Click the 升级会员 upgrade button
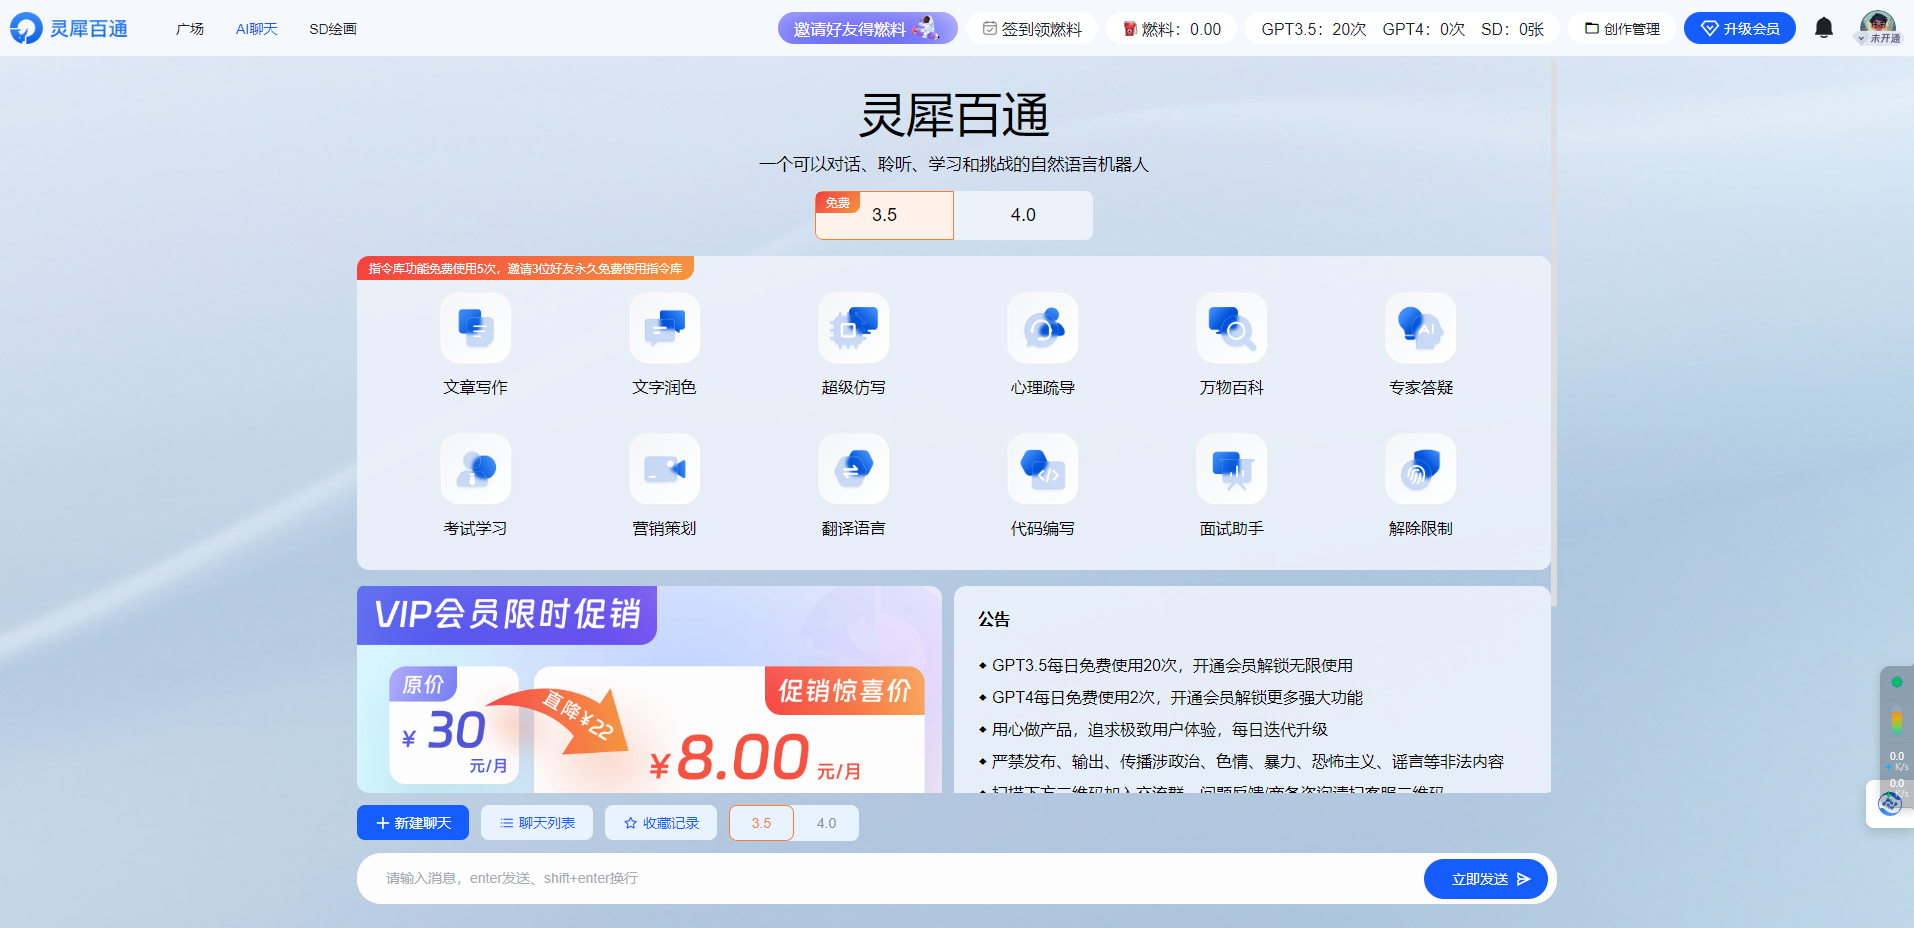Image resolution: width=1914 pixels, height=928 pixels. 1739,28
